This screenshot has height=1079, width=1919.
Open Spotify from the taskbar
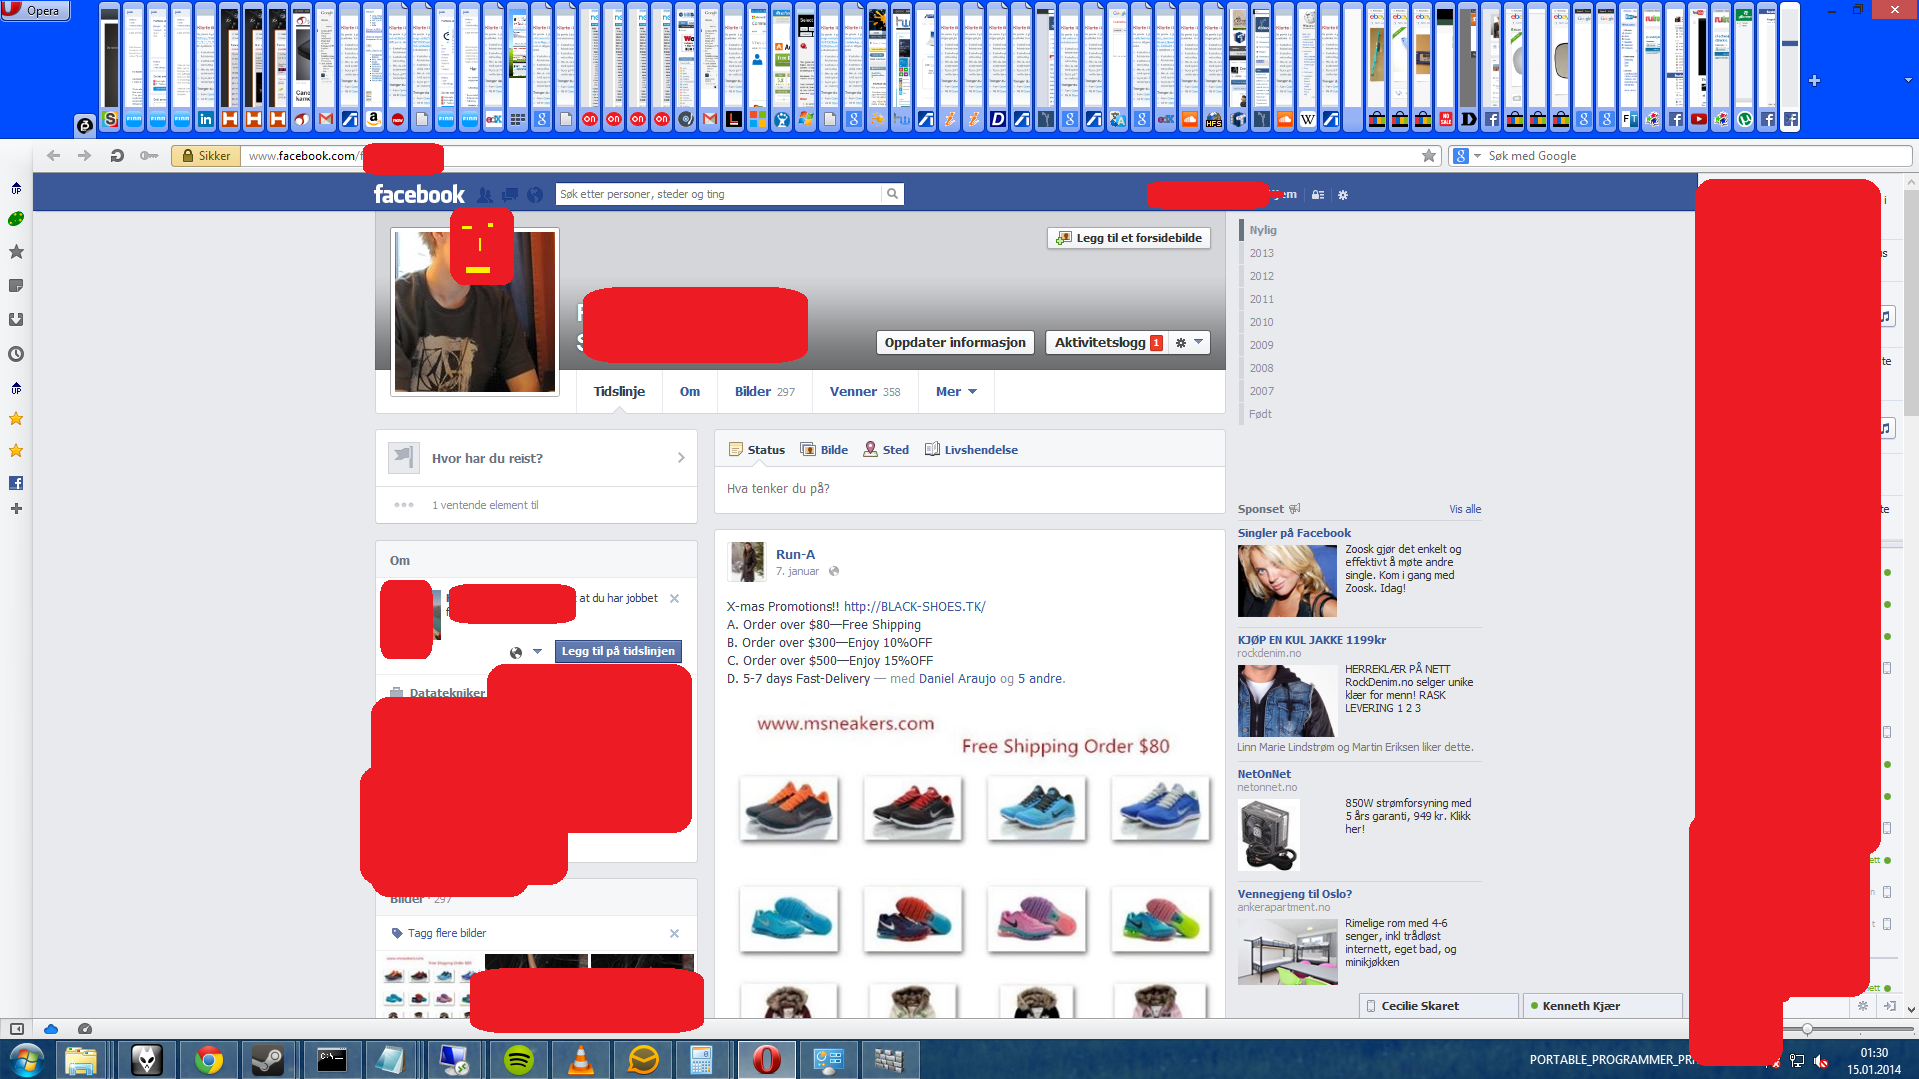click(x=518, y=1059)
